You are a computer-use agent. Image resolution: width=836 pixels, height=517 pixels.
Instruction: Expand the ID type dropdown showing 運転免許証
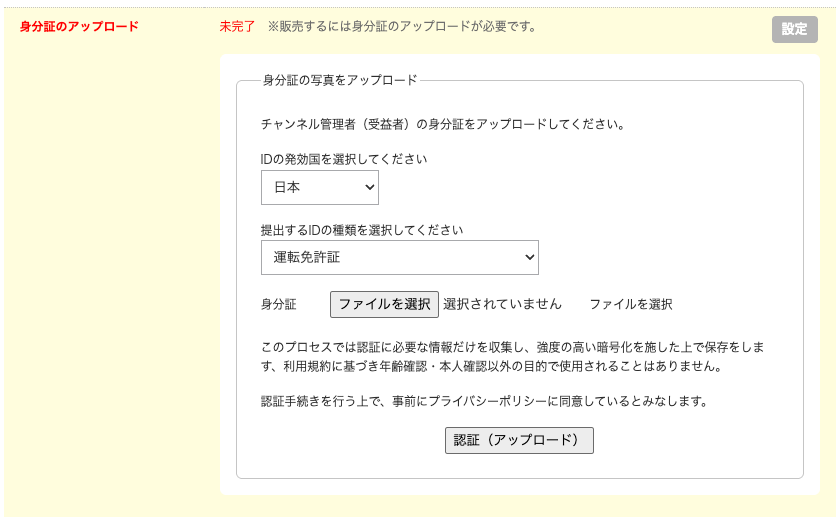(399, 257)
